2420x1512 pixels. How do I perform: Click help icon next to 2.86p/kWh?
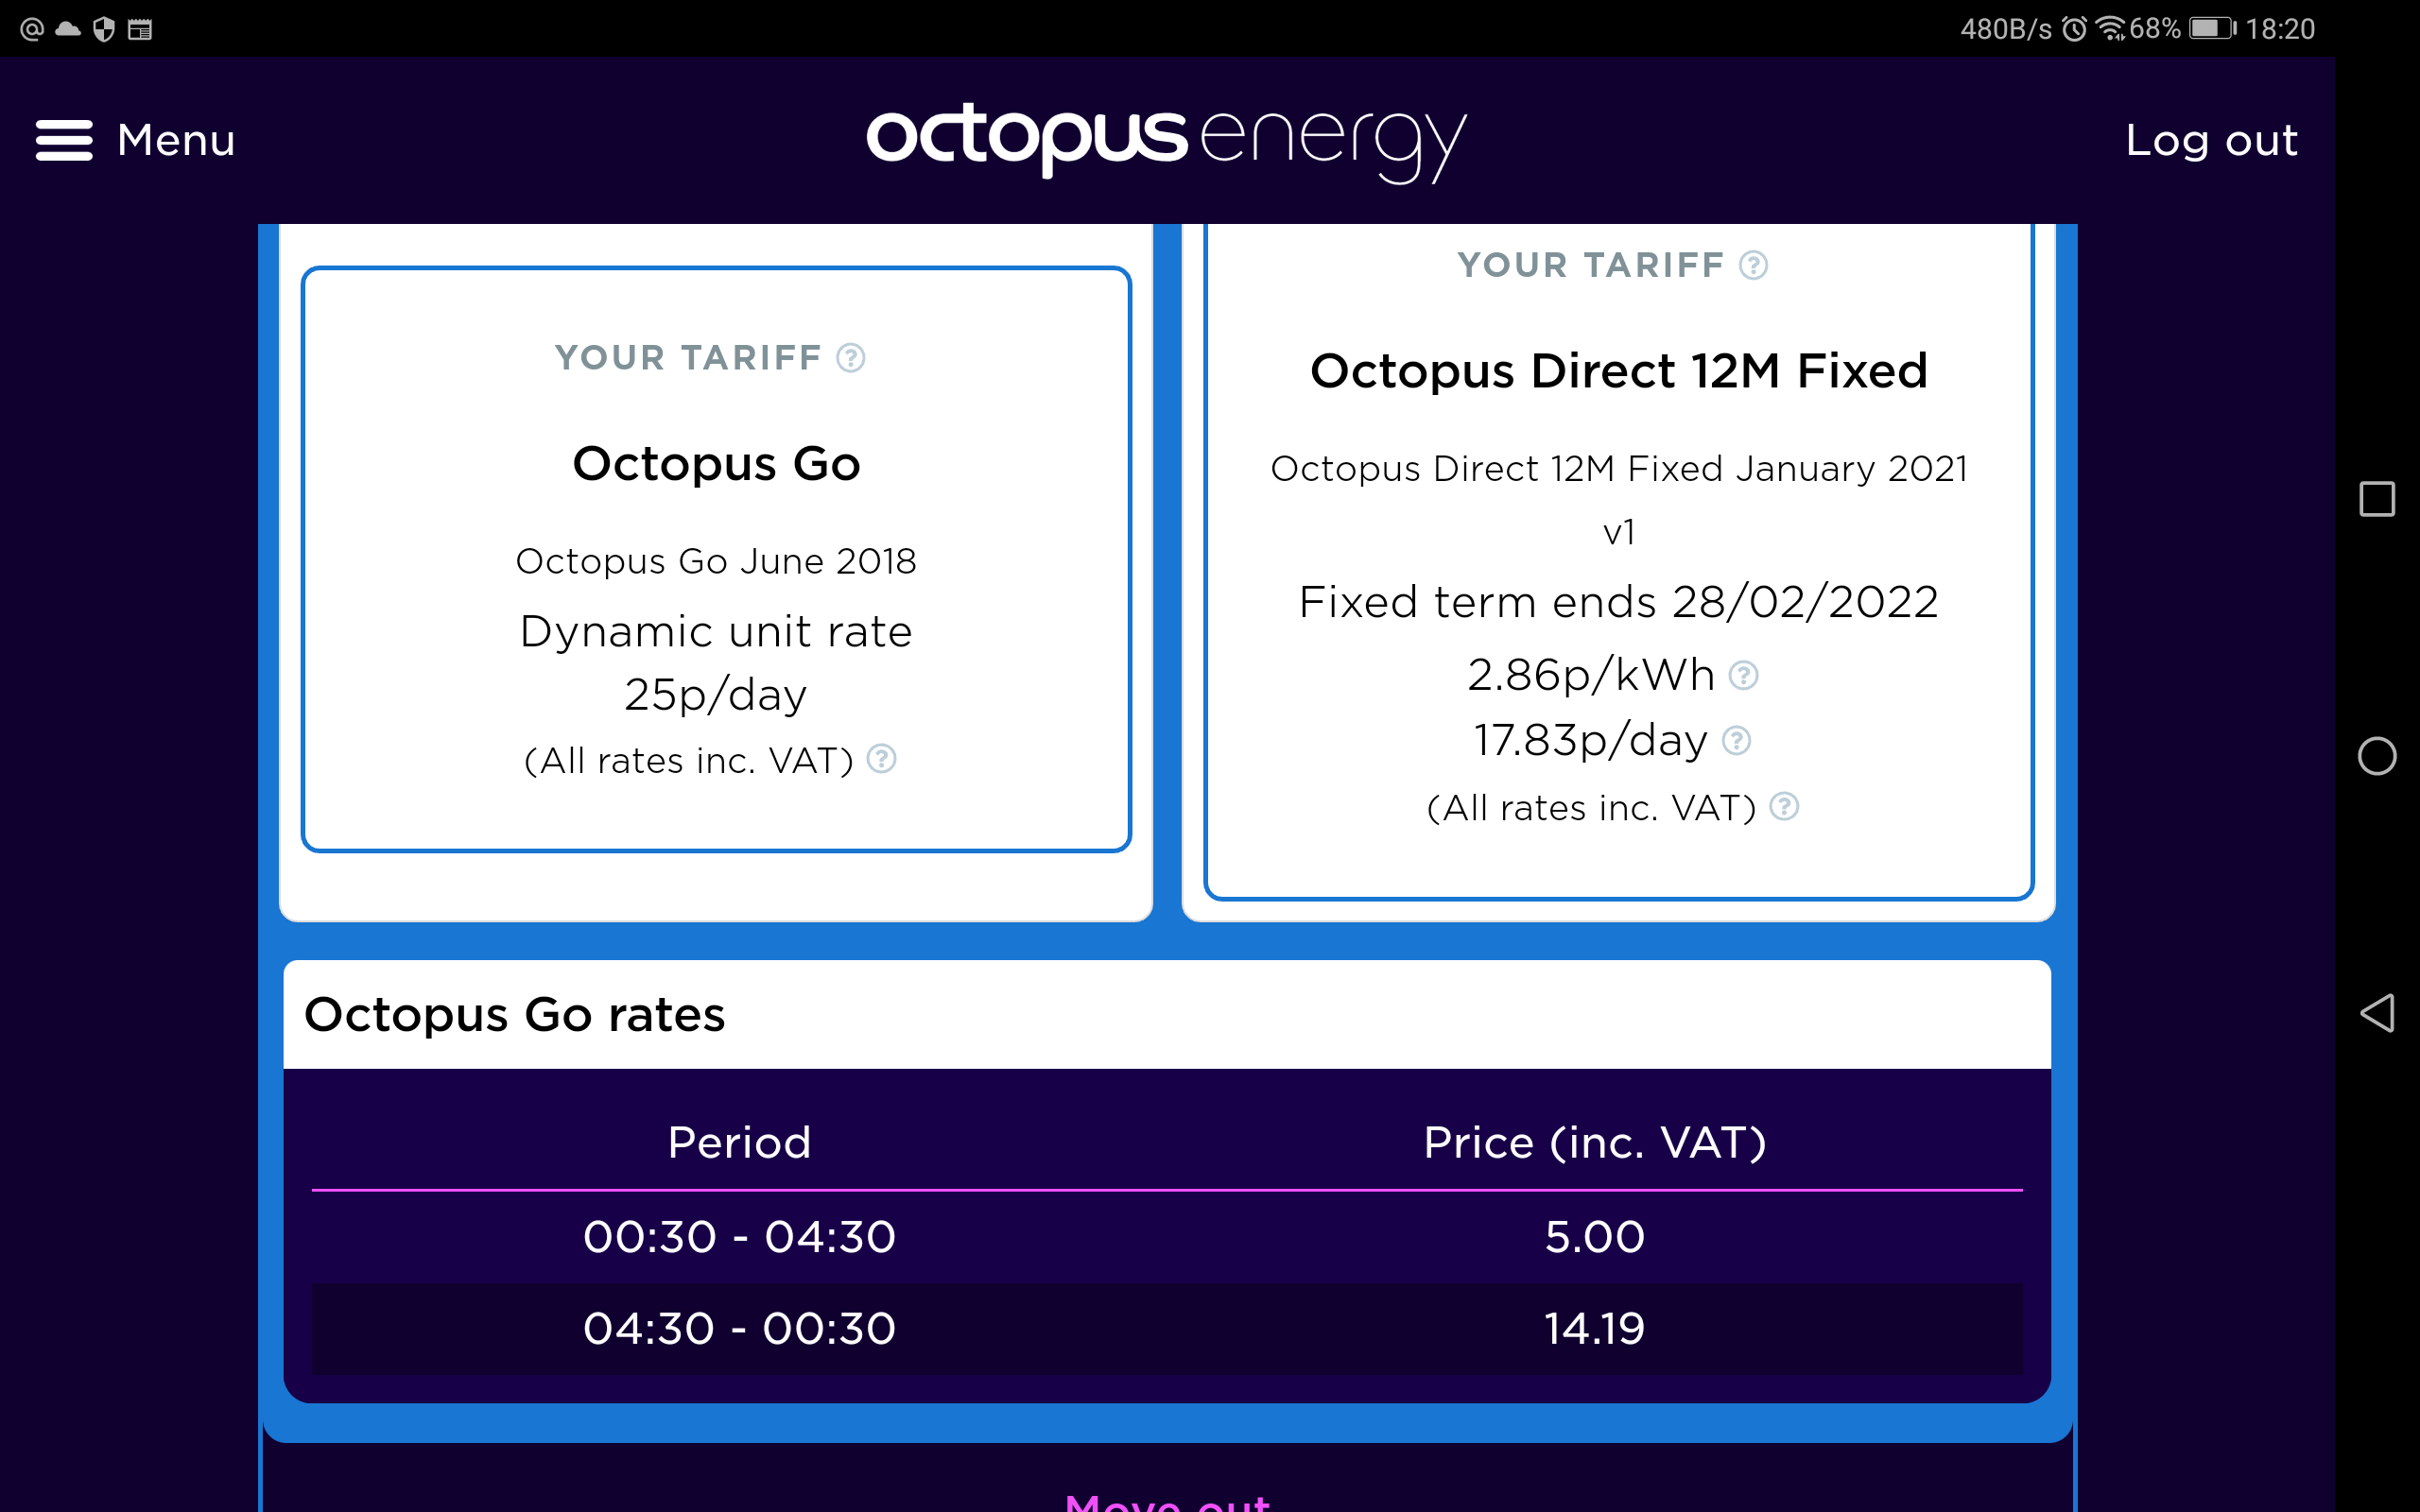[x=1743, y=676]
